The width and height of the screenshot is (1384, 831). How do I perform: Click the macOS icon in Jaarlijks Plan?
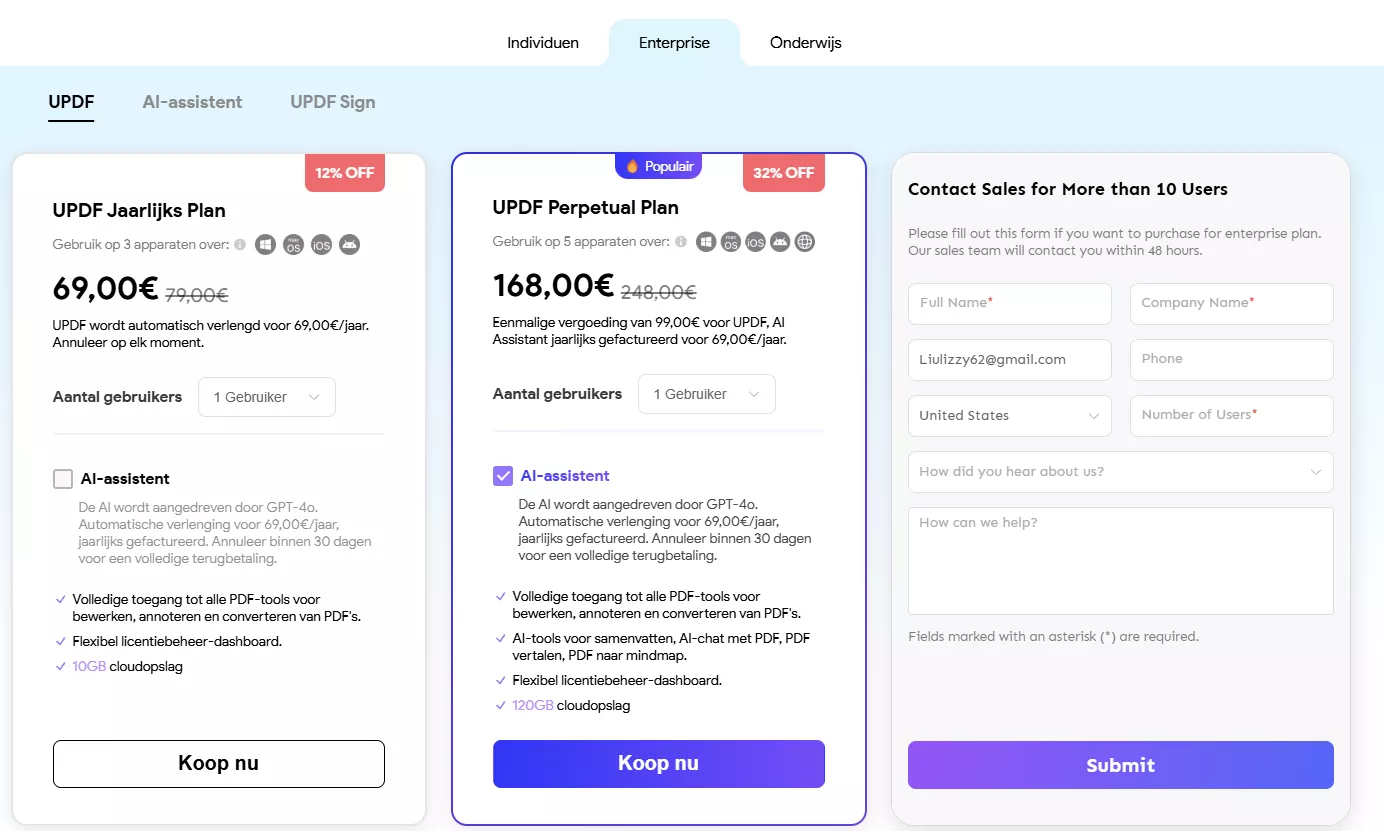[x=293, y=244]
